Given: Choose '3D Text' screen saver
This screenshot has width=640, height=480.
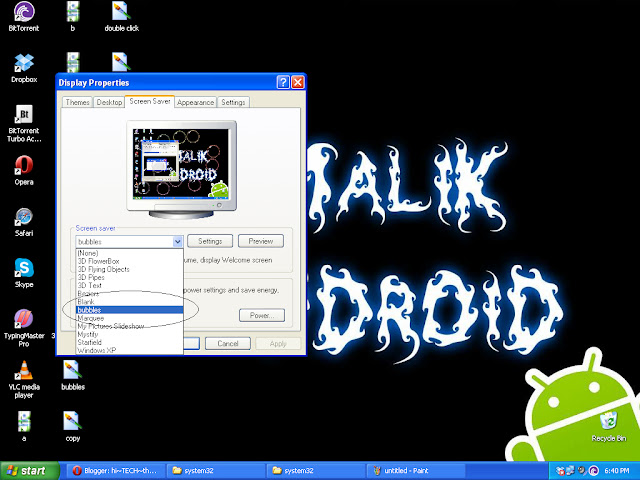Looking at the screenshot, I should [x=129, y=286].
